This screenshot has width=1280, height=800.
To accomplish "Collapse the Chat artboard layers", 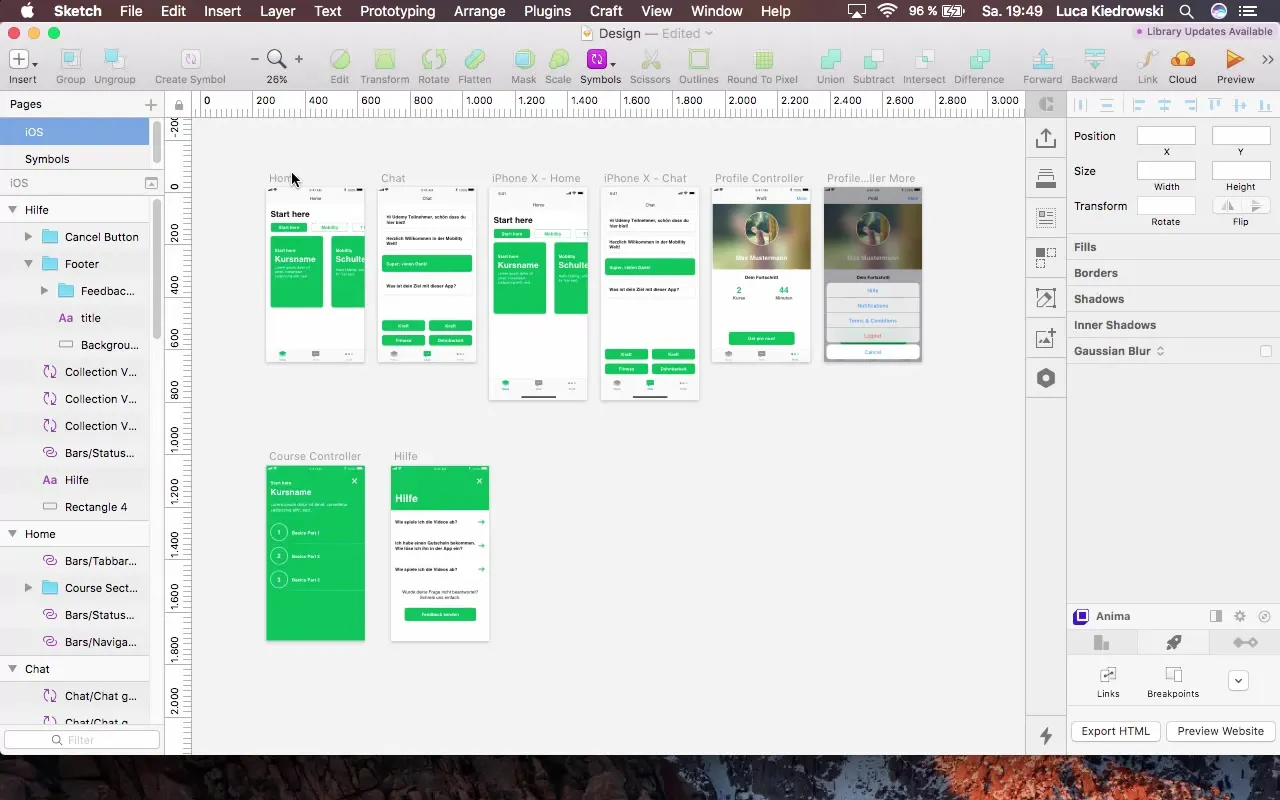I will (x=13, y=669).
